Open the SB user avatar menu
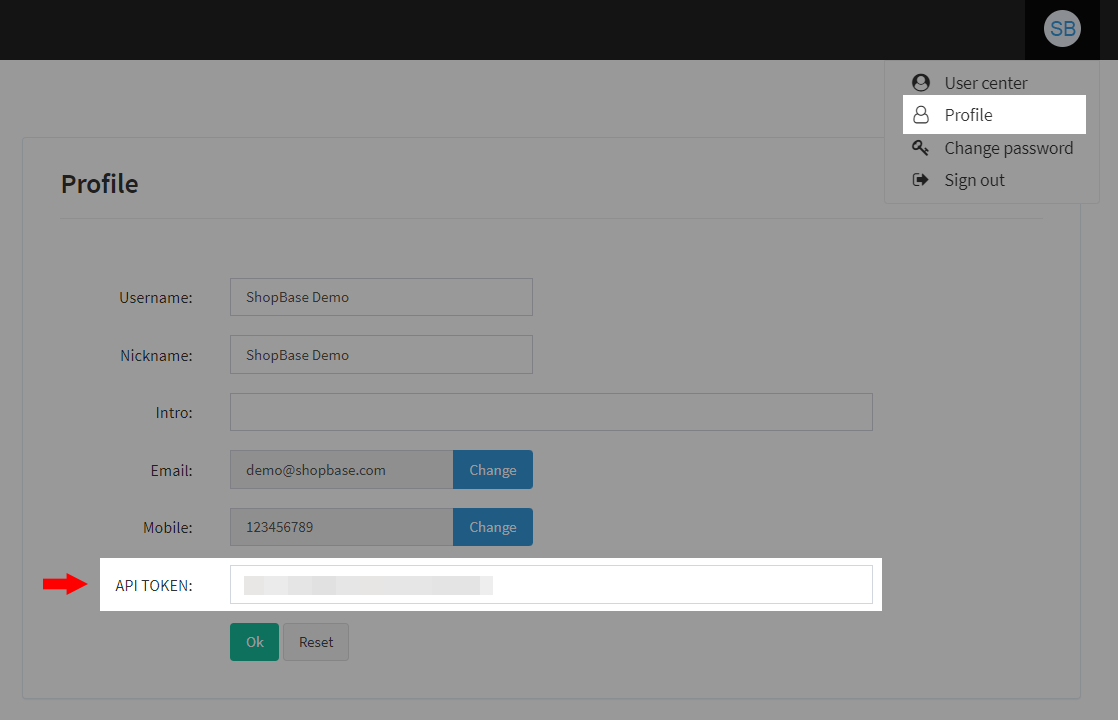Image resolution: width=1118 pixels, height=720 pixels. point(1062,29)
